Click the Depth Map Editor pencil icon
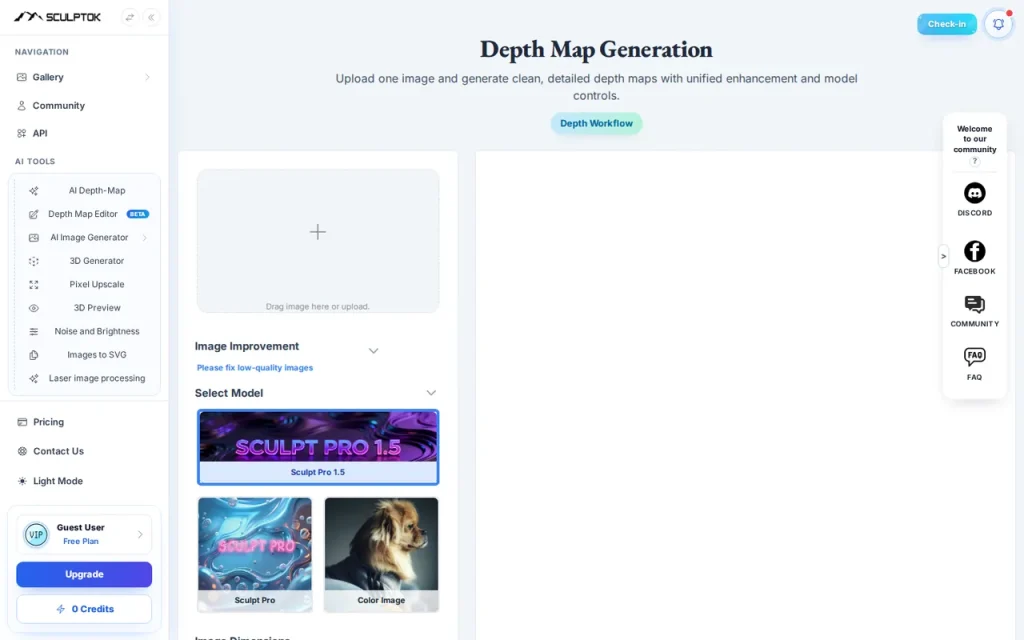 click(34, 214)
